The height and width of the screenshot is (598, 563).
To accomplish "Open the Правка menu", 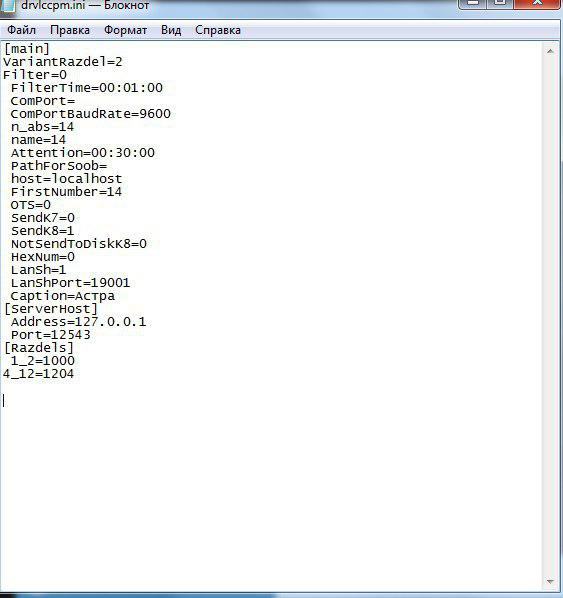I will point(70,30).
